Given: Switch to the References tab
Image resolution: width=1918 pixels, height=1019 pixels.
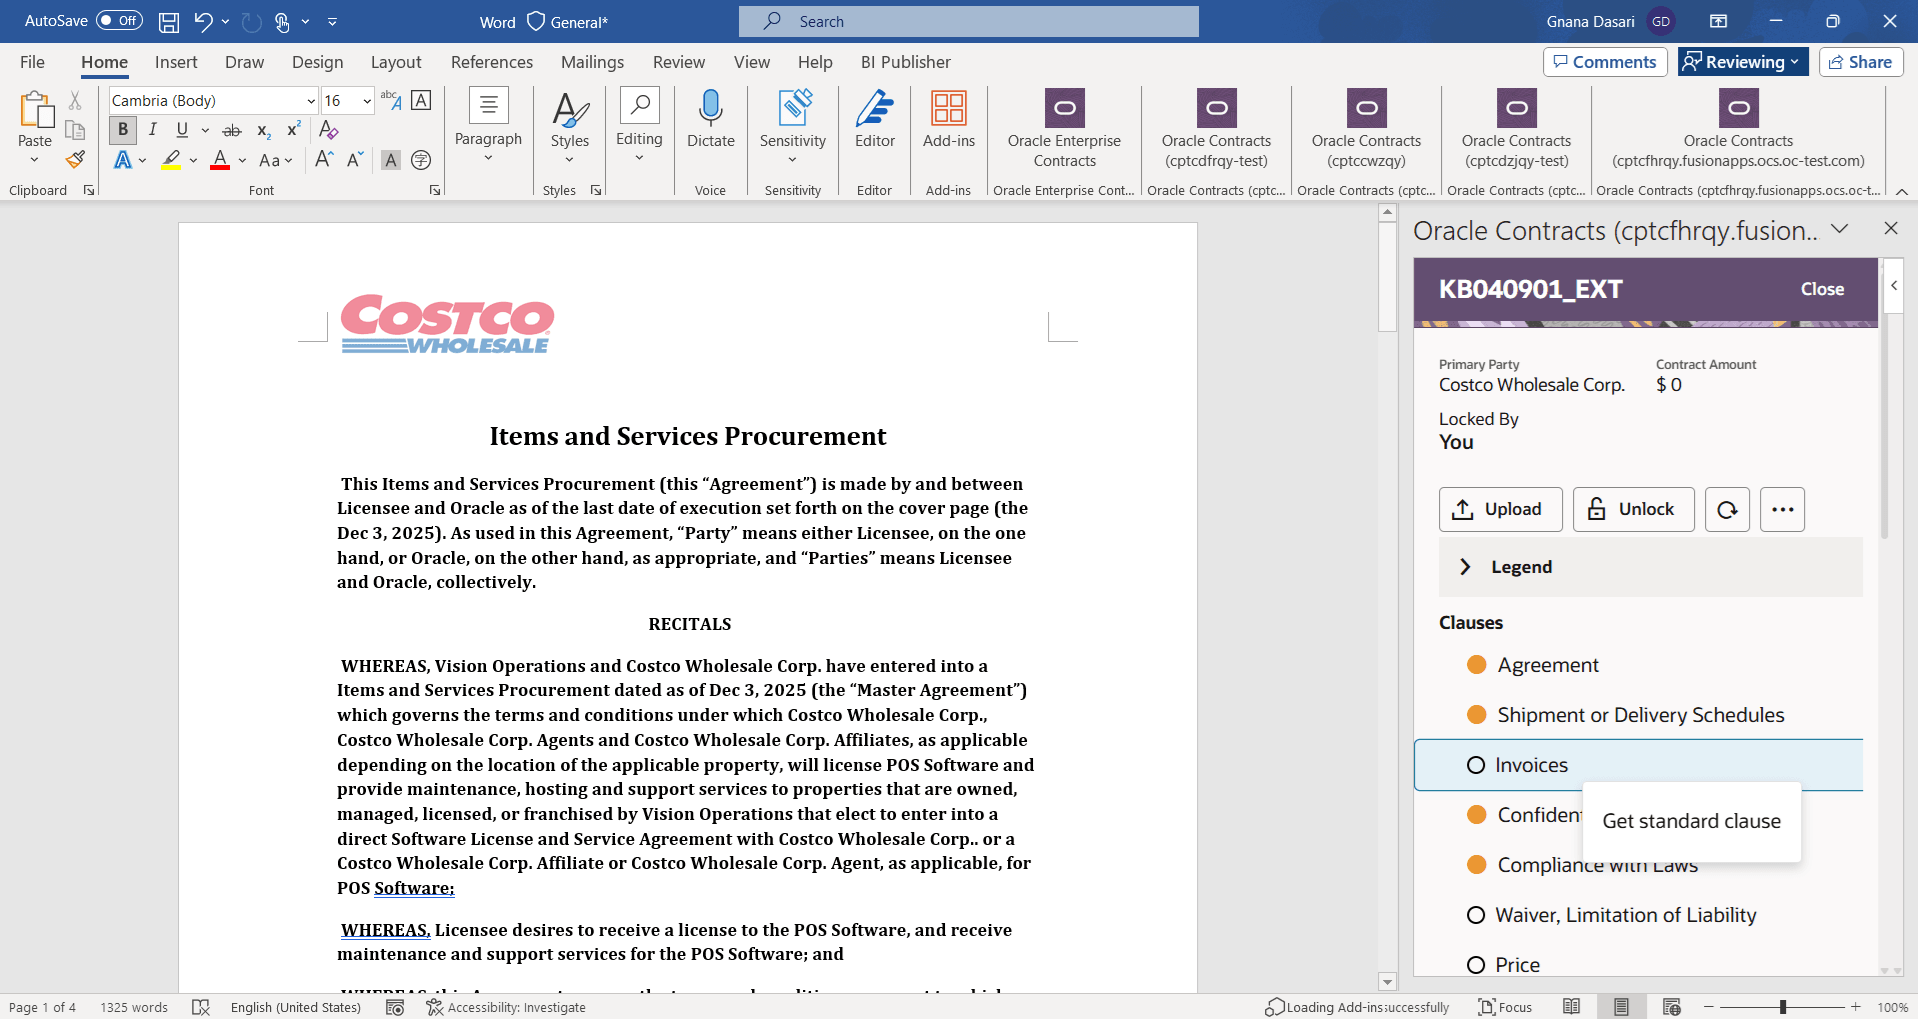Looking at the screenshot, I should point(492,62).
